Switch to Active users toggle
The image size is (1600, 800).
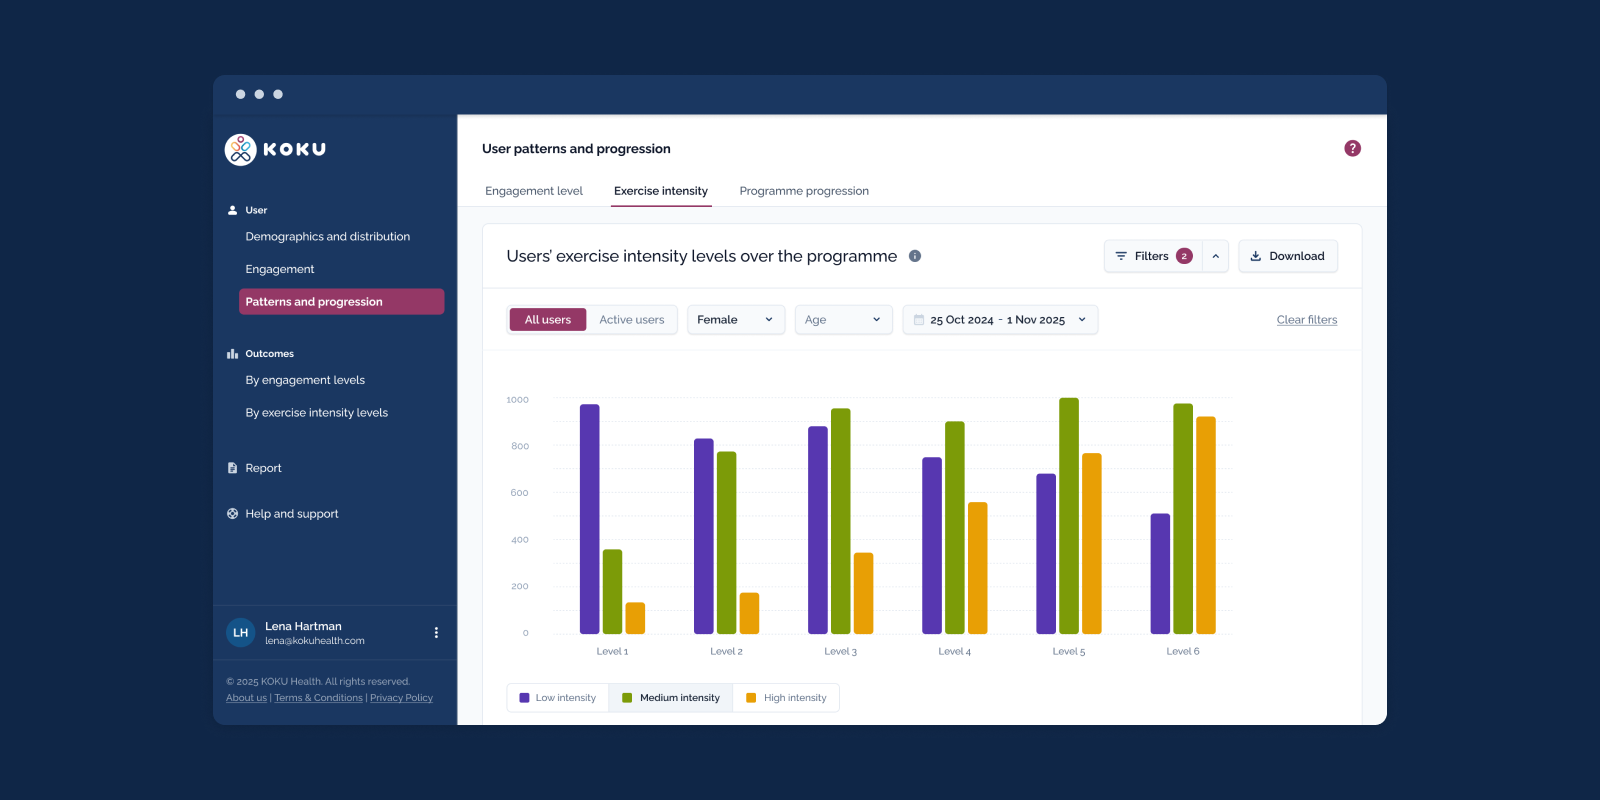pos(632,320)
